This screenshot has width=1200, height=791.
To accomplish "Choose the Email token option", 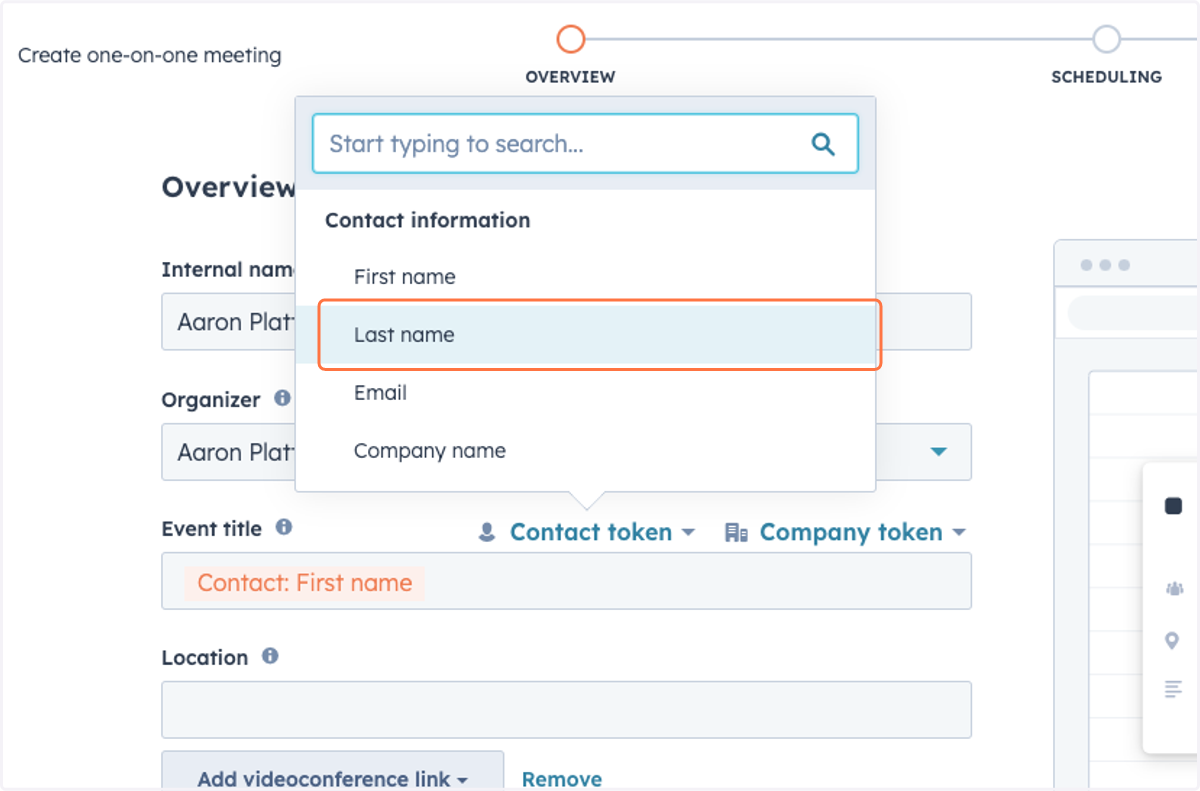I will (585, 393).
